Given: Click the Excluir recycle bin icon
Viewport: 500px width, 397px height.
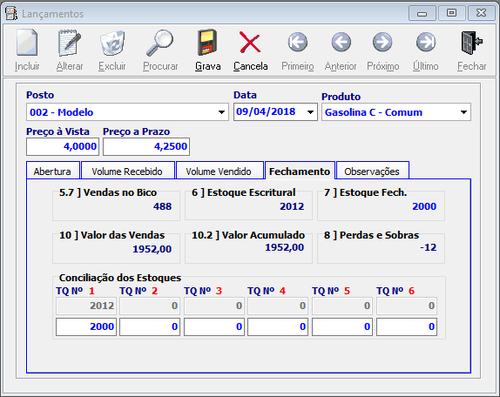Looking at the screenshot, I should 112,43.
